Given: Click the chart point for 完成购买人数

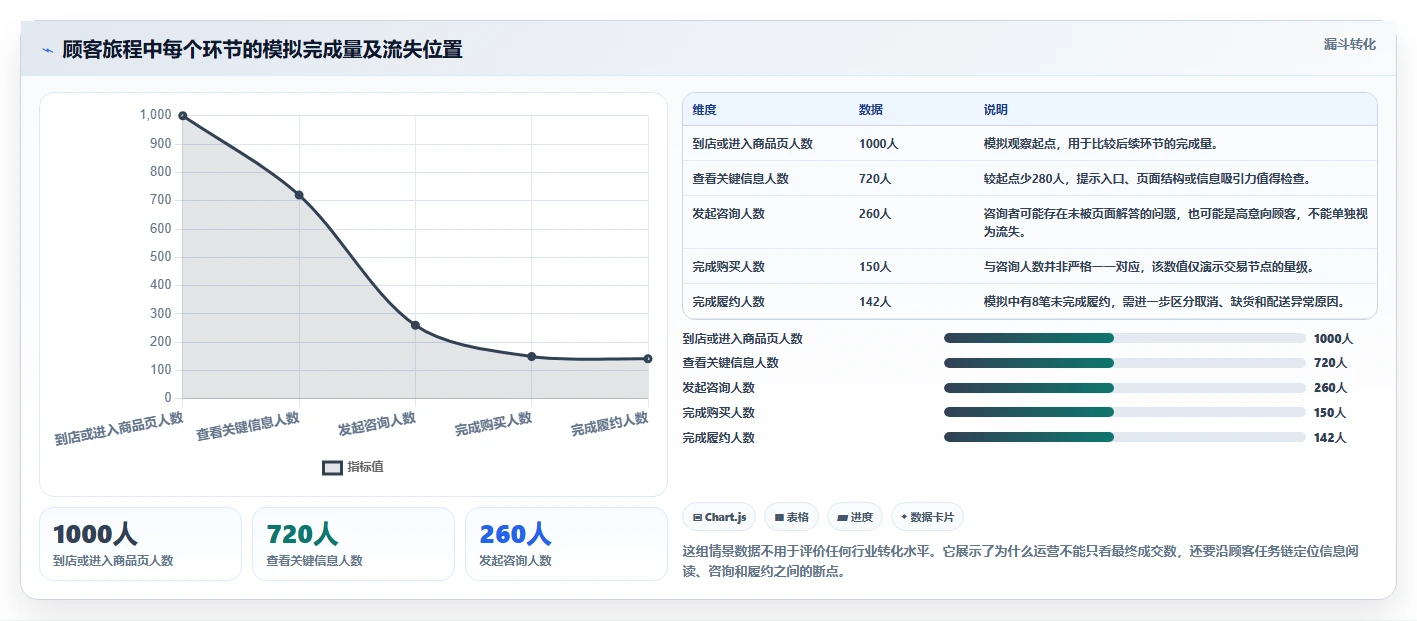Looking at the screenshot, I should point(532,356).
